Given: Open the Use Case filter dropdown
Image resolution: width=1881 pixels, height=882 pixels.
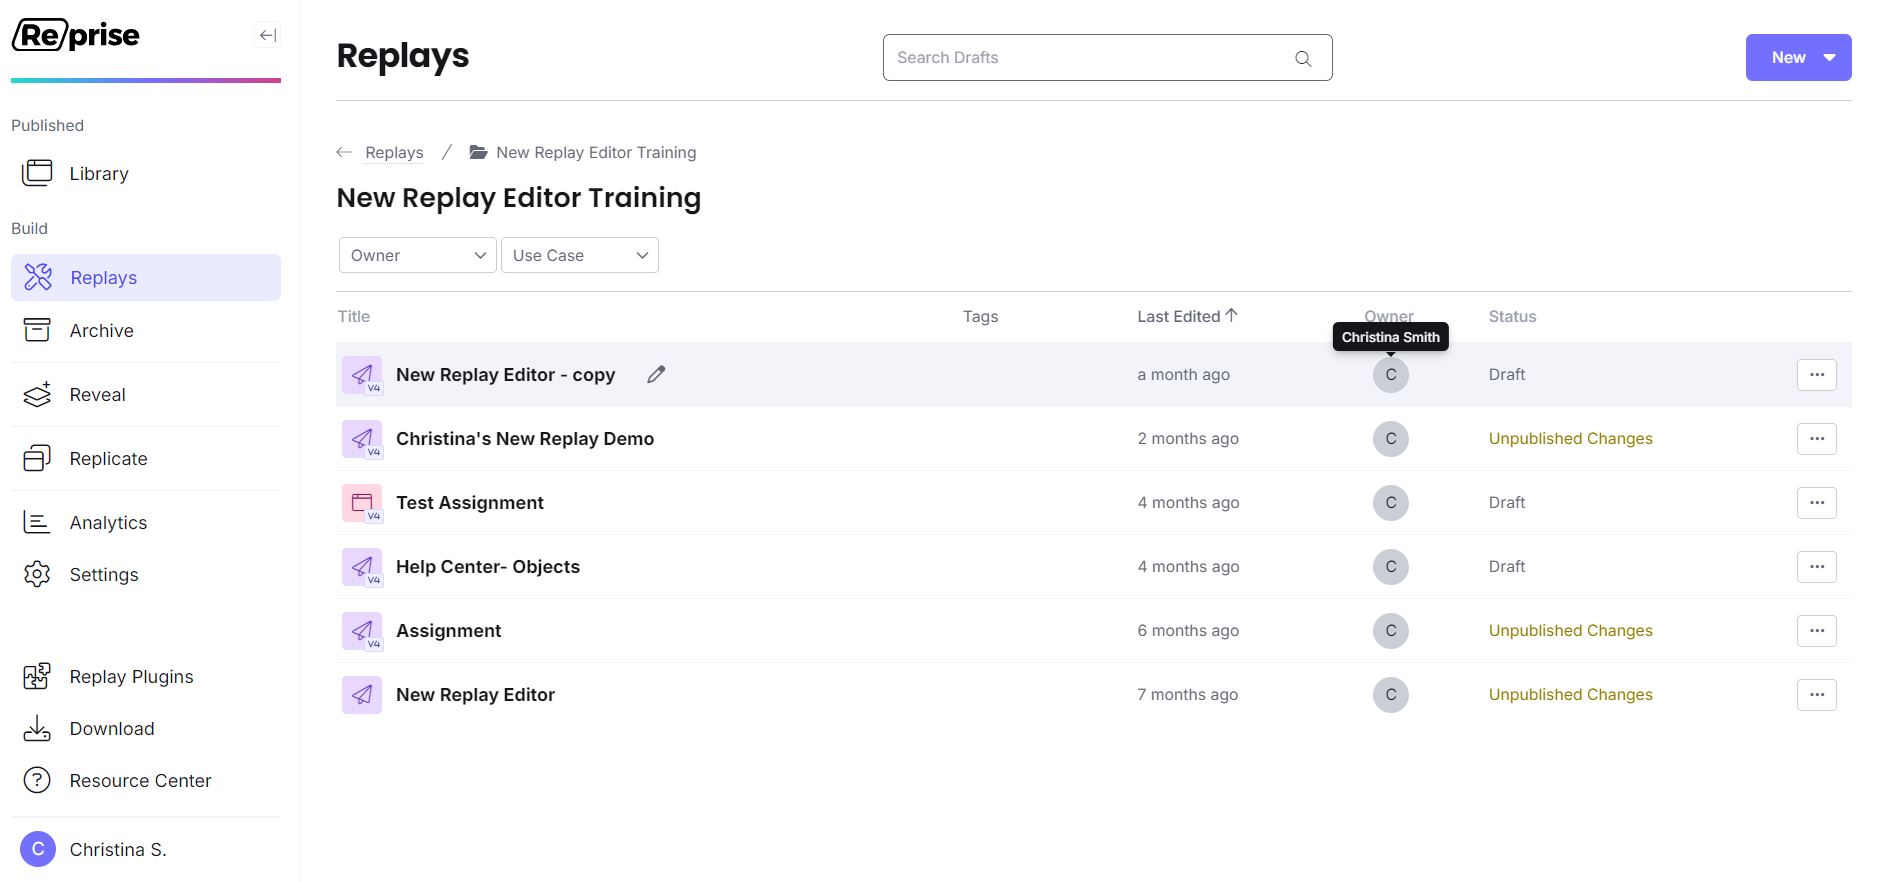Looking at the screenshot, I should [x=580, y=255].
